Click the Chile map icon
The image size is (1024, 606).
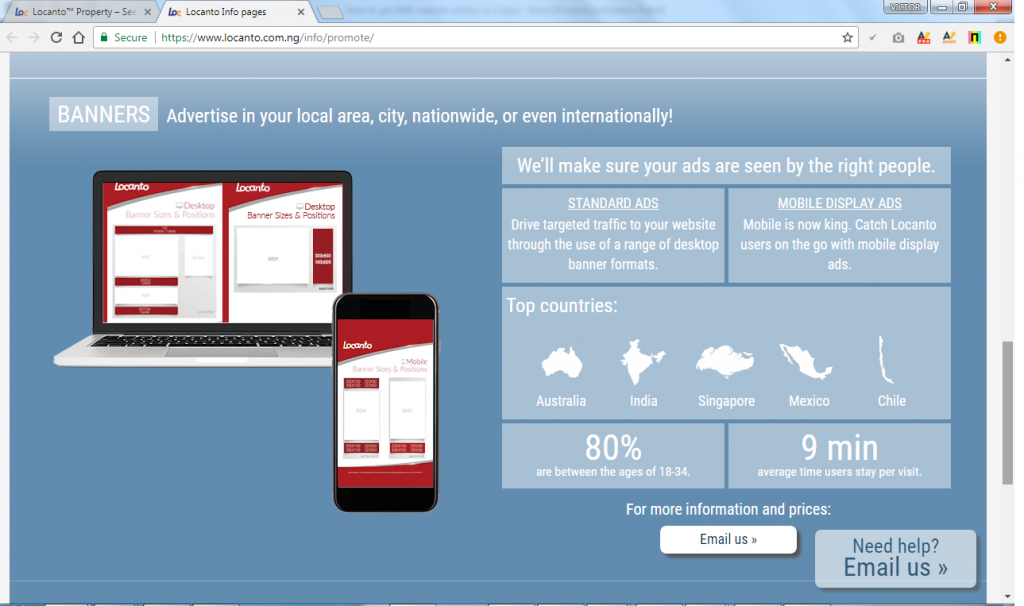(x=884, y=360)
